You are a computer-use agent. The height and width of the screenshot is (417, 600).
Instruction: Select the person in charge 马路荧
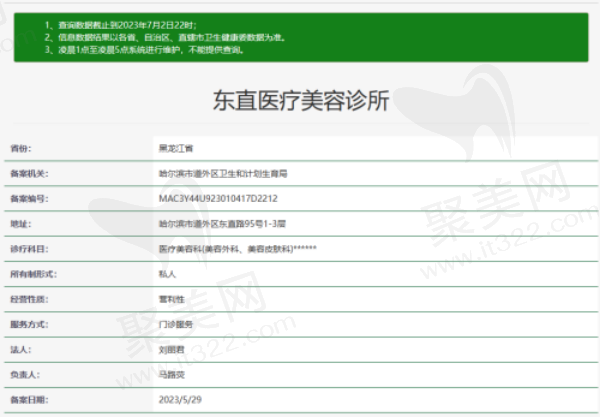coord(172,375)
